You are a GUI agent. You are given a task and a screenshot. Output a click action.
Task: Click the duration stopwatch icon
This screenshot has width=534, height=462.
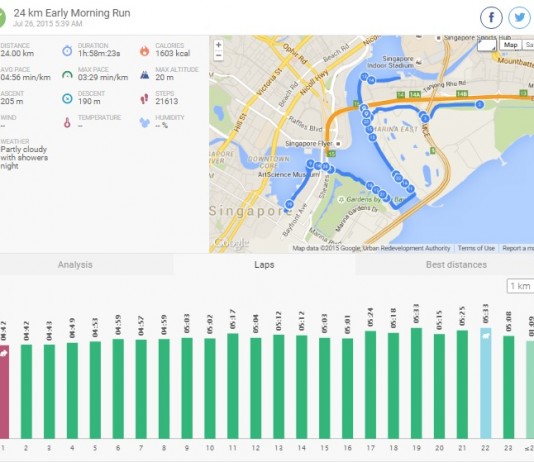coord(67,50)
